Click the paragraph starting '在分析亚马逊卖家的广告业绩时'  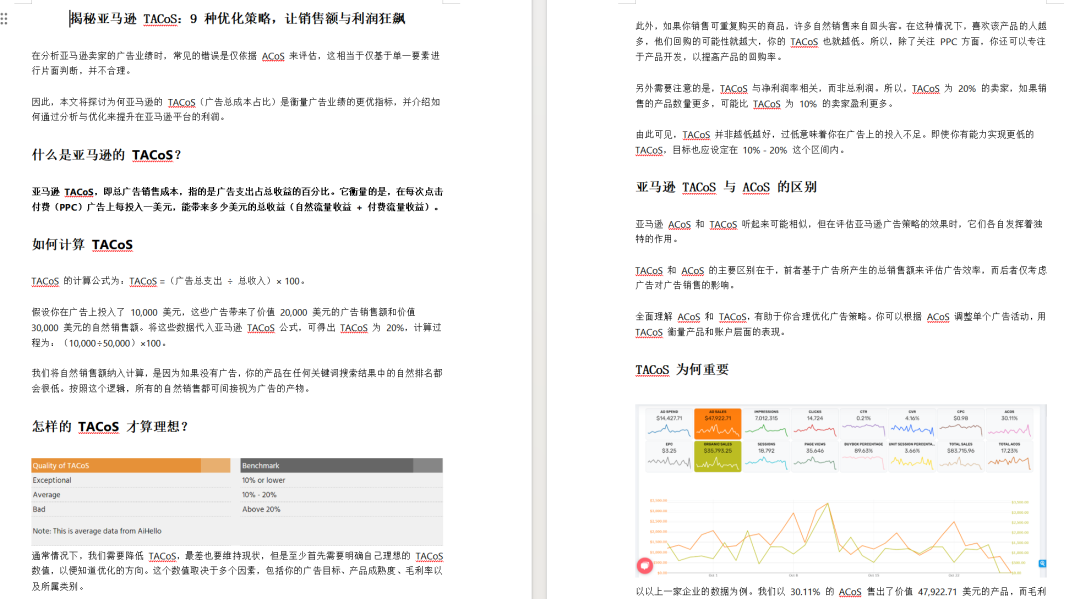click(236, 63)
